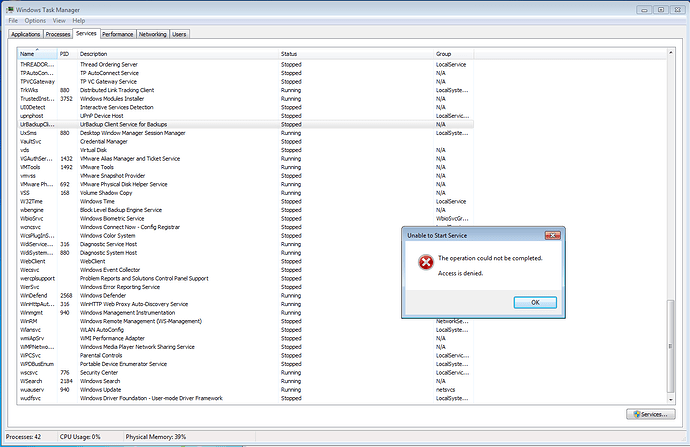Screen dimensions: 690x447
Task: Maximize the Windows Task Manager window
Action: point(661,10)
